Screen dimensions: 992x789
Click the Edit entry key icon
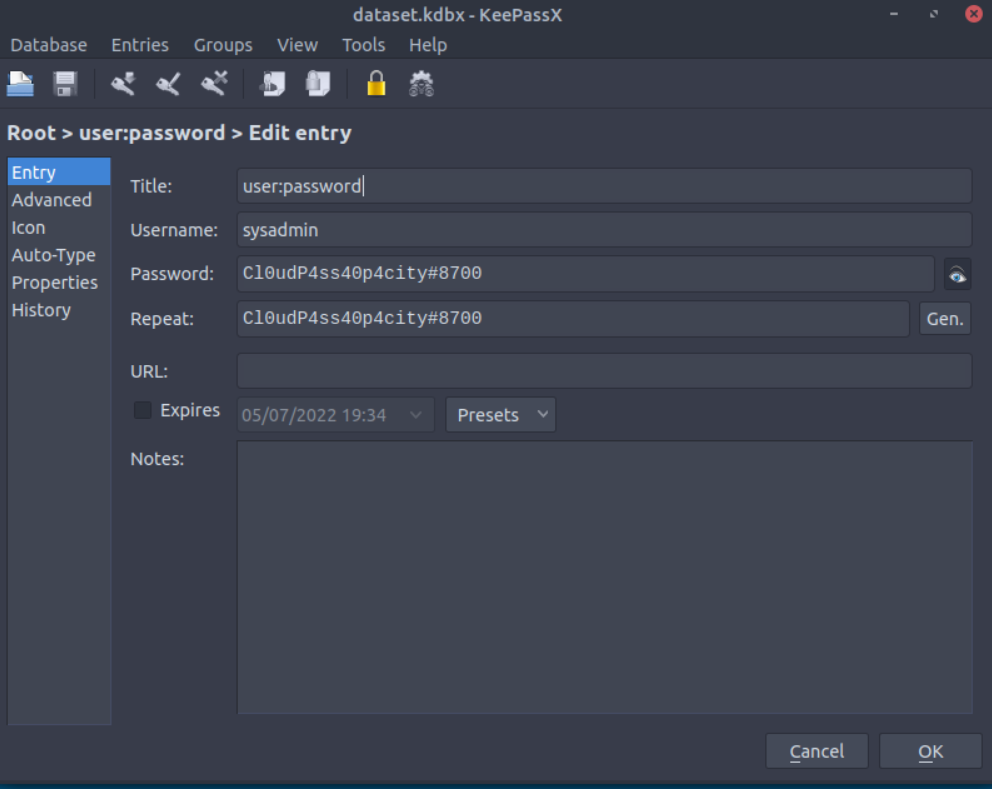[x=168, y=84]
